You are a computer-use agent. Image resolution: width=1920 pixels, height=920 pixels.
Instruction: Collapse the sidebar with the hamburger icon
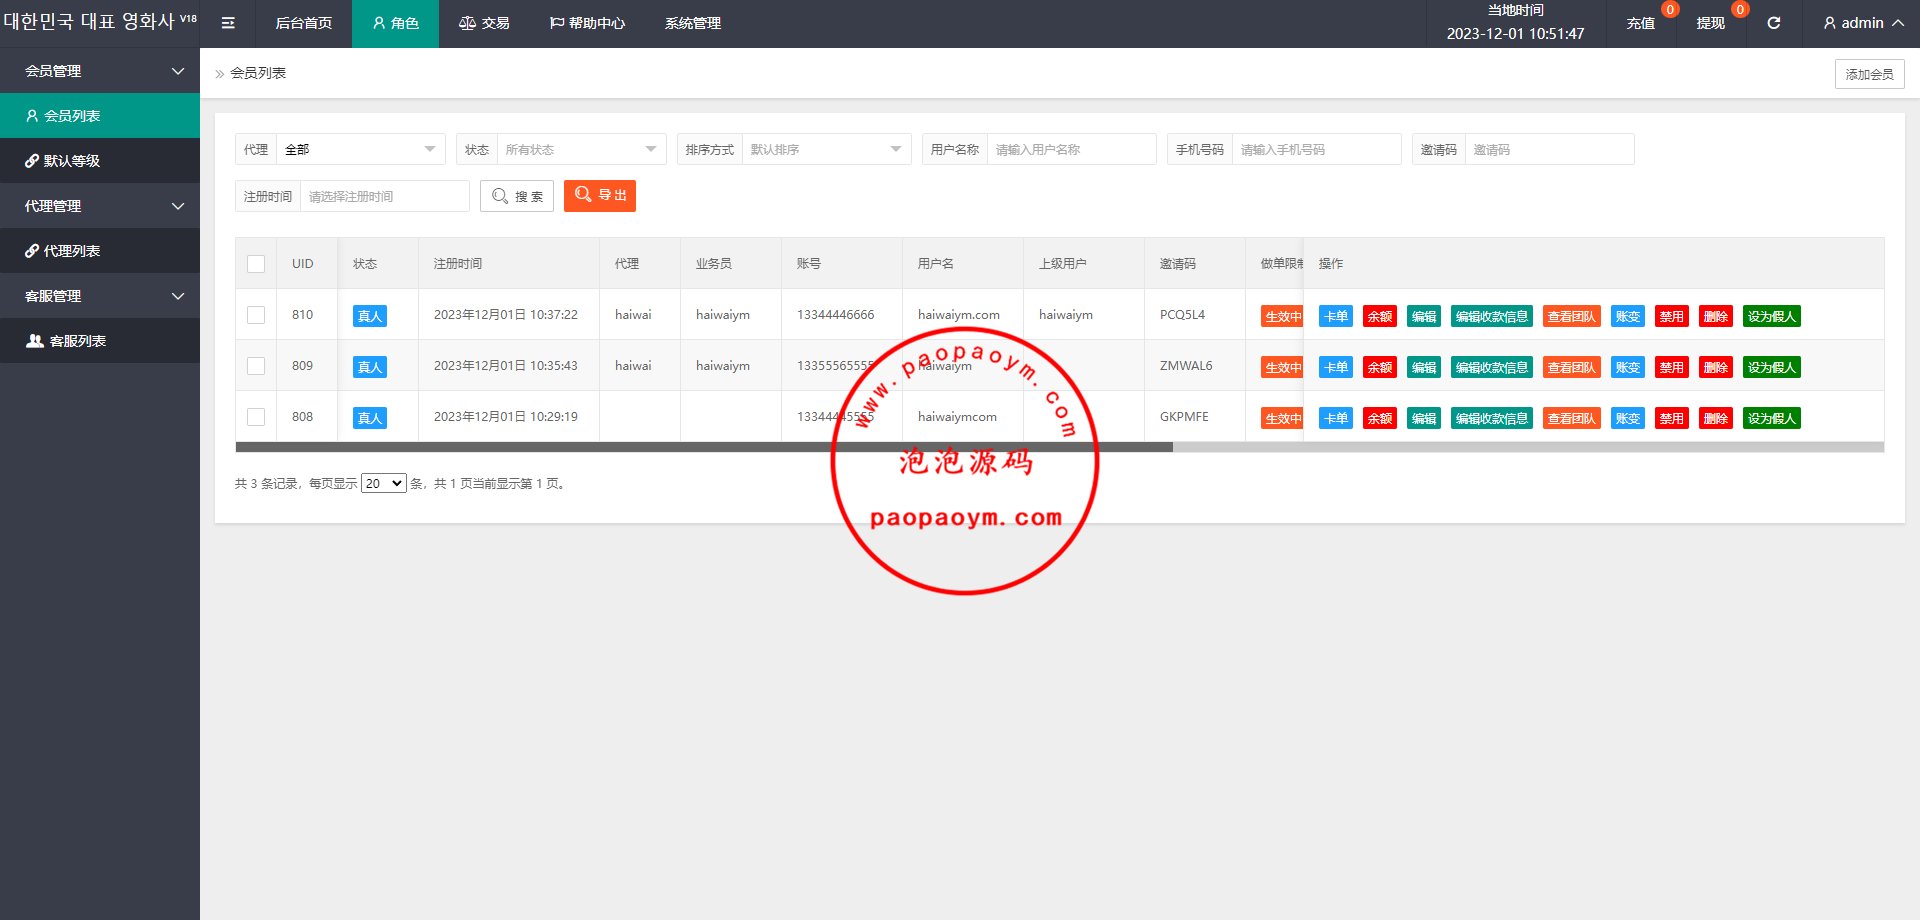click(228, 23)
